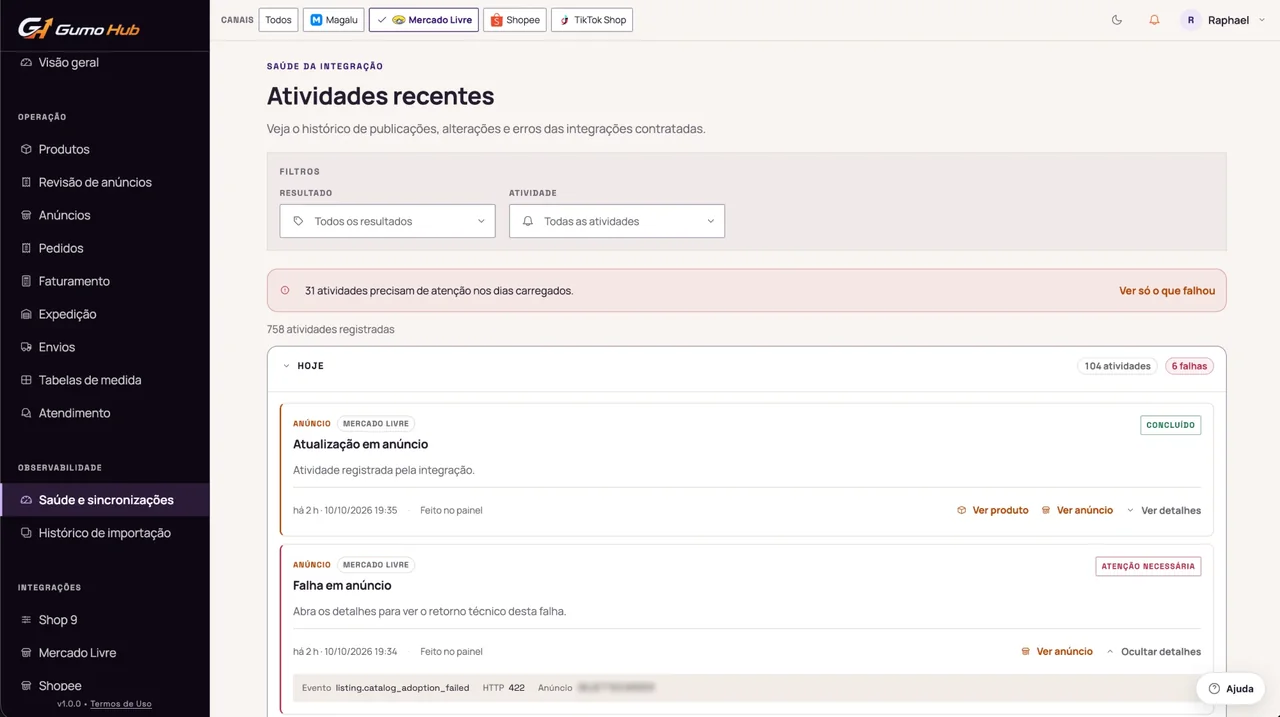Open Tabelas de medida in sidebar
Viewport: 1280px width, 717px height.
coord(104,380)
